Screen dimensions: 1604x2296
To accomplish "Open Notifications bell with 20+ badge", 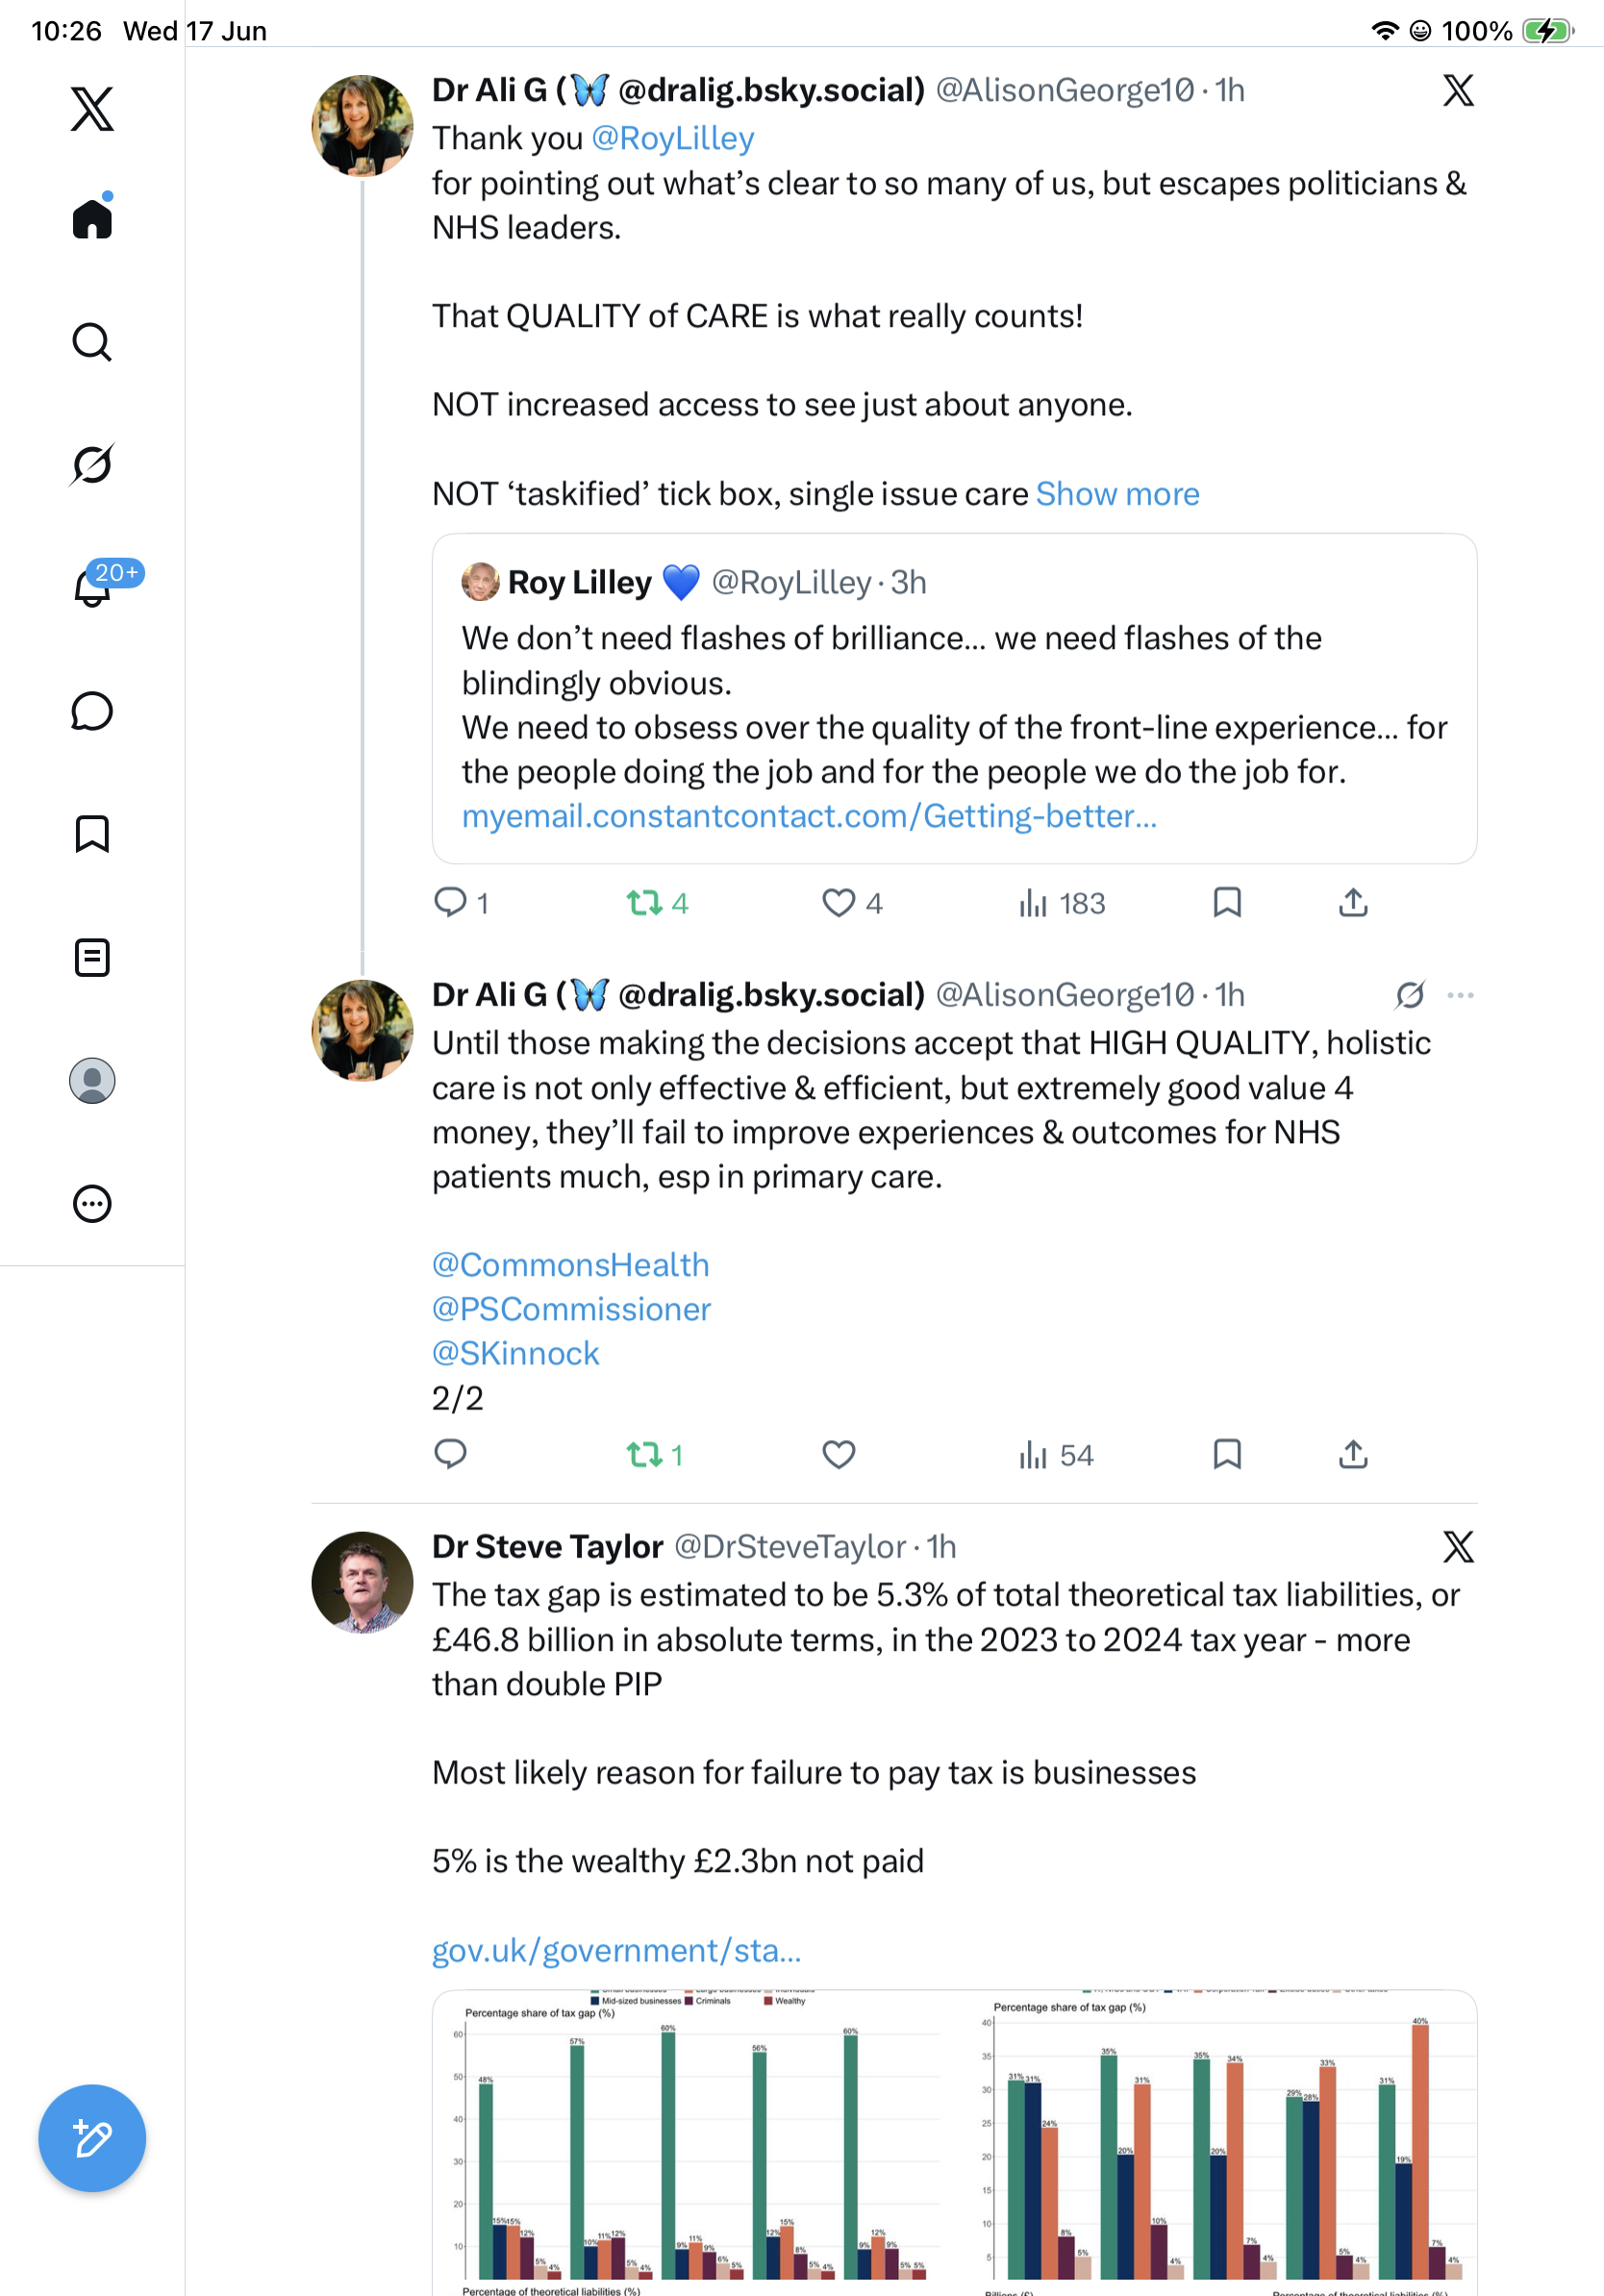I will 93,586.
